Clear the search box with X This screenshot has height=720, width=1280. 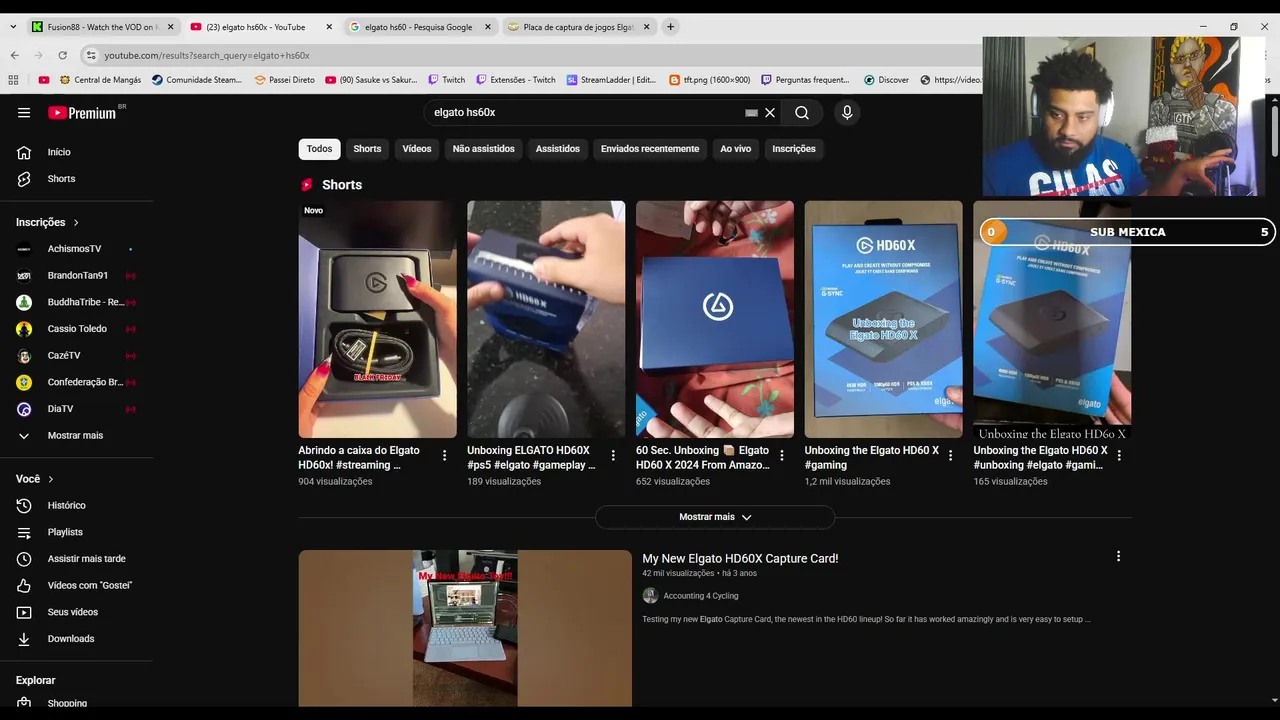point(770,113)
